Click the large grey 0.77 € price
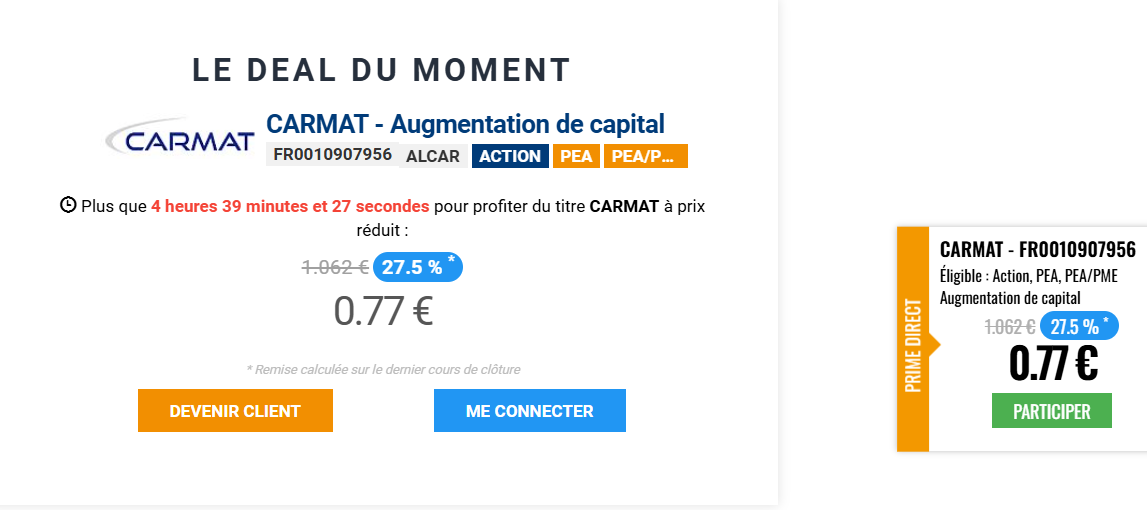The width and height of the screenshot is (1147, 510). pos(383,311)
